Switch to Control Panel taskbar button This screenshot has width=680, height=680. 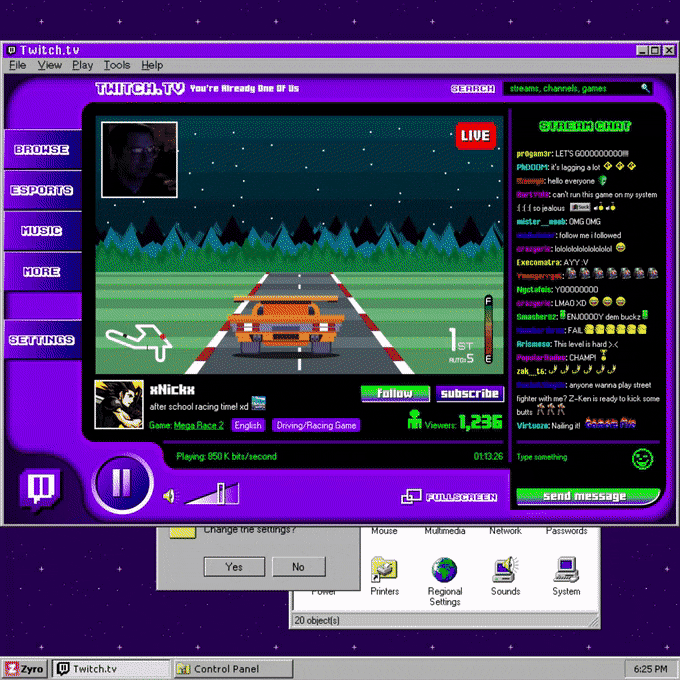point(233,669)
